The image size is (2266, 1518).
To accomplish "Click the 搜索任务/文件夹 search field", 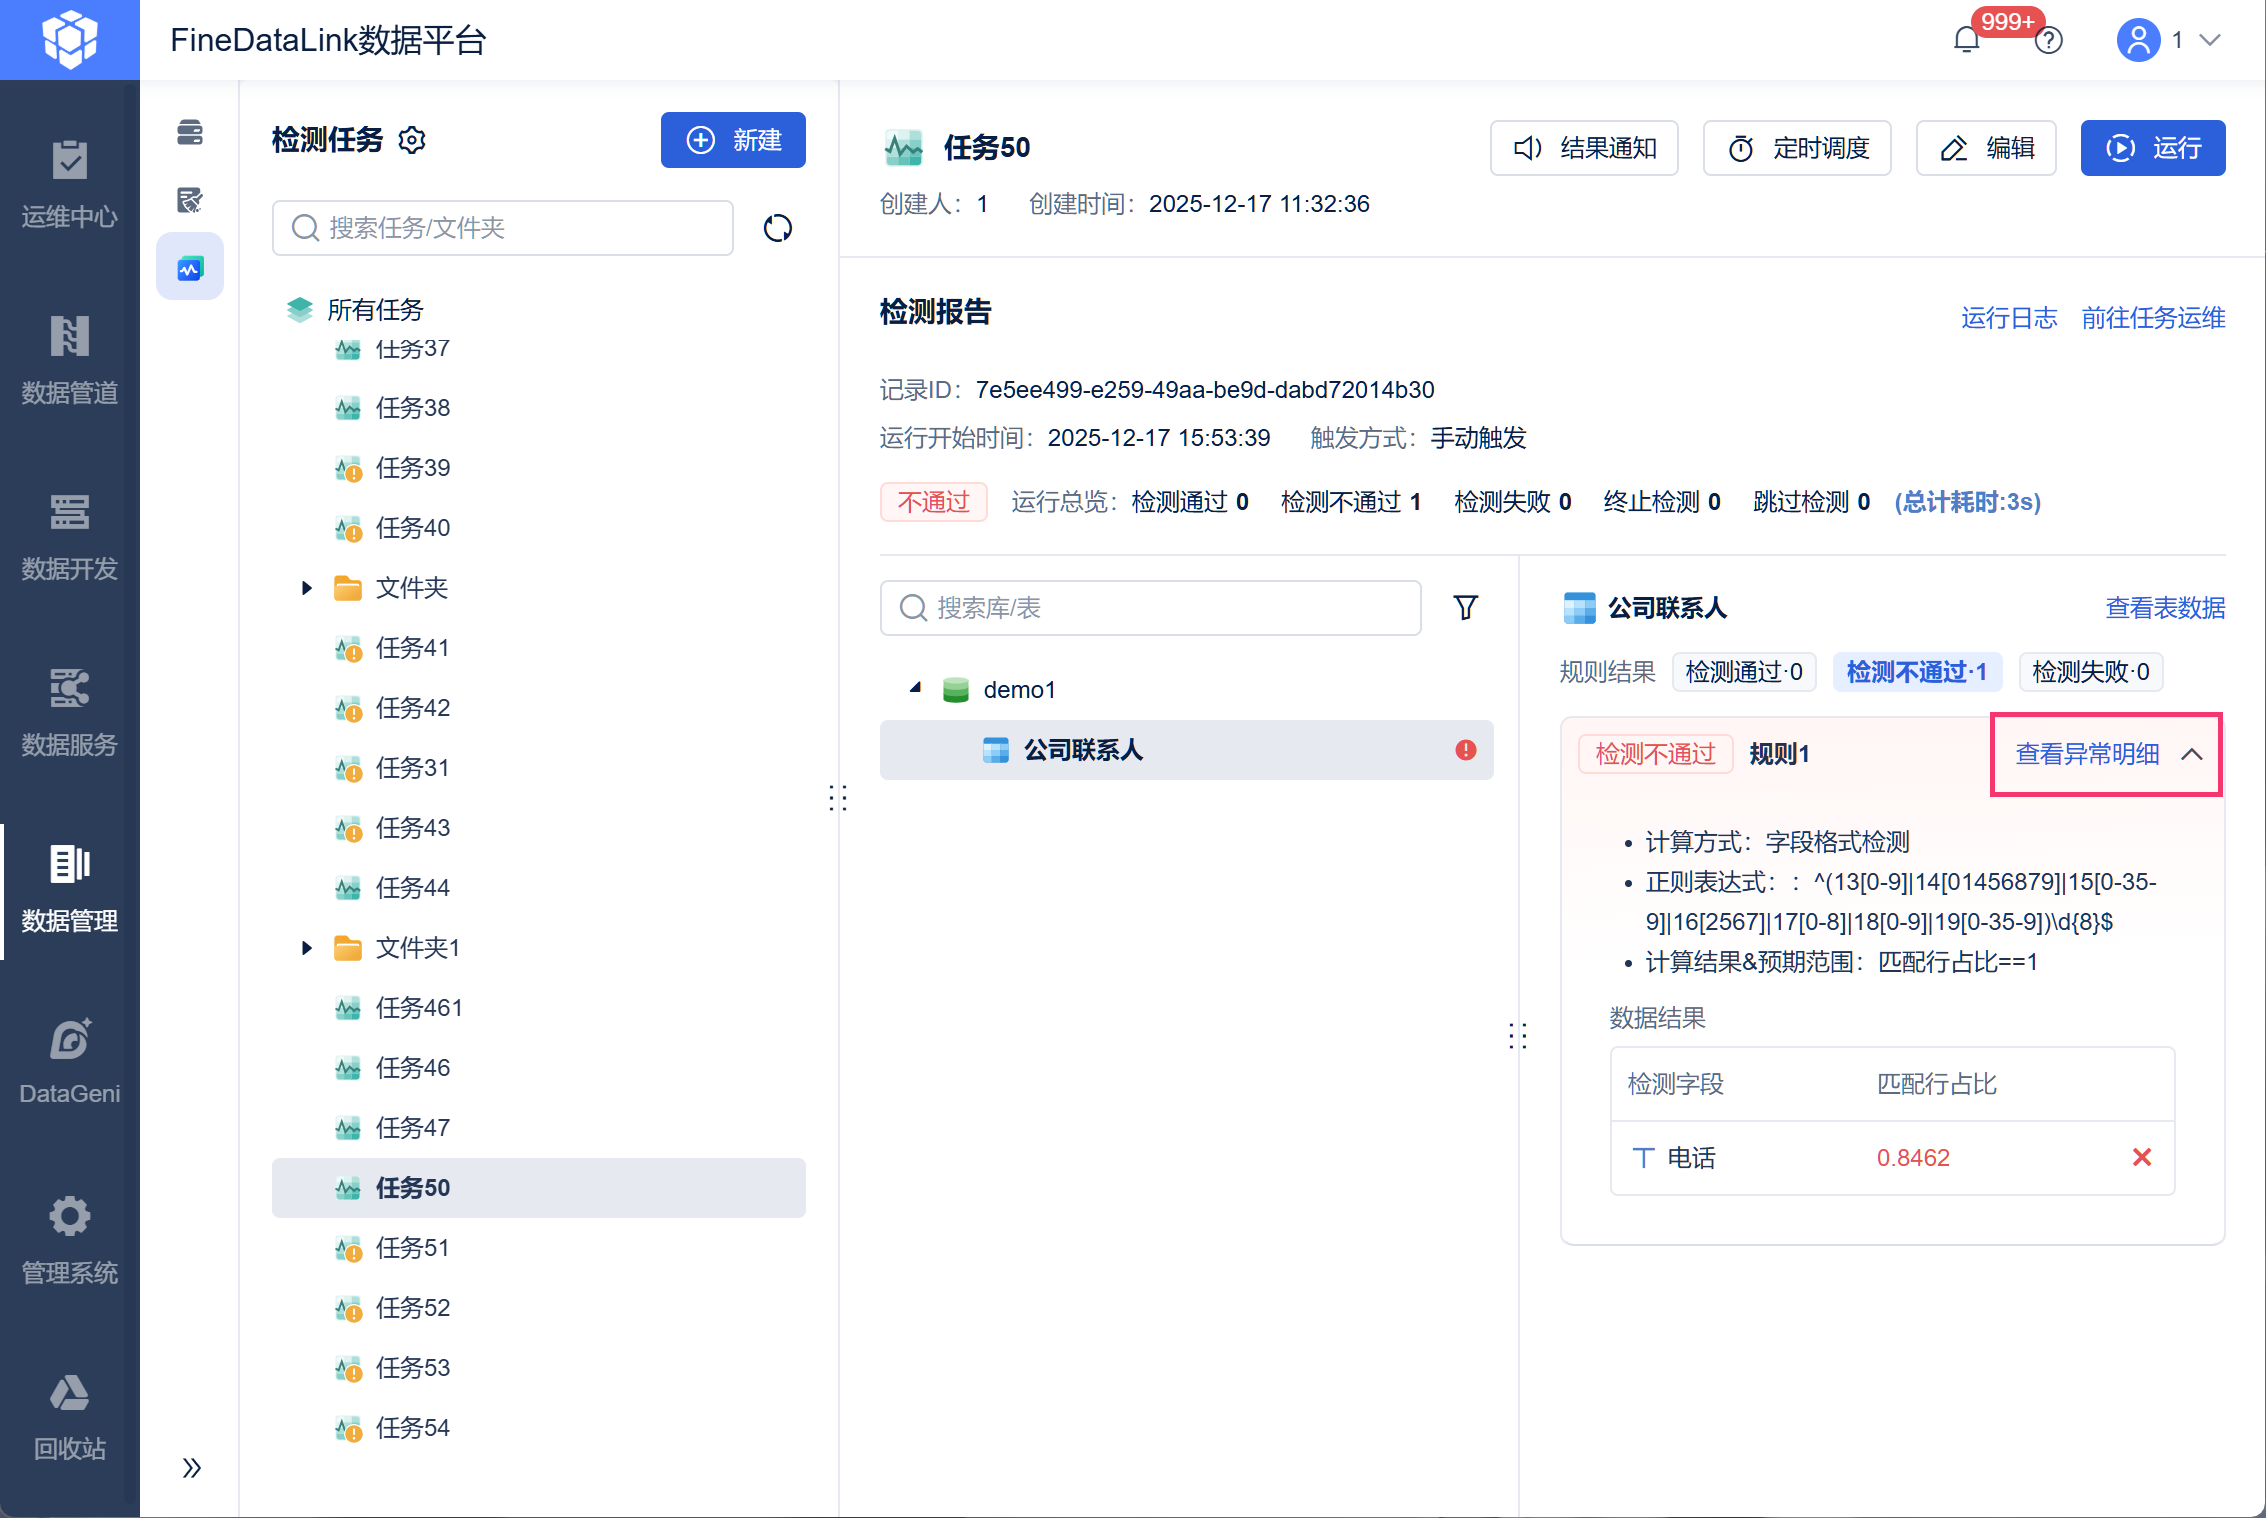I will click(503, 228).
